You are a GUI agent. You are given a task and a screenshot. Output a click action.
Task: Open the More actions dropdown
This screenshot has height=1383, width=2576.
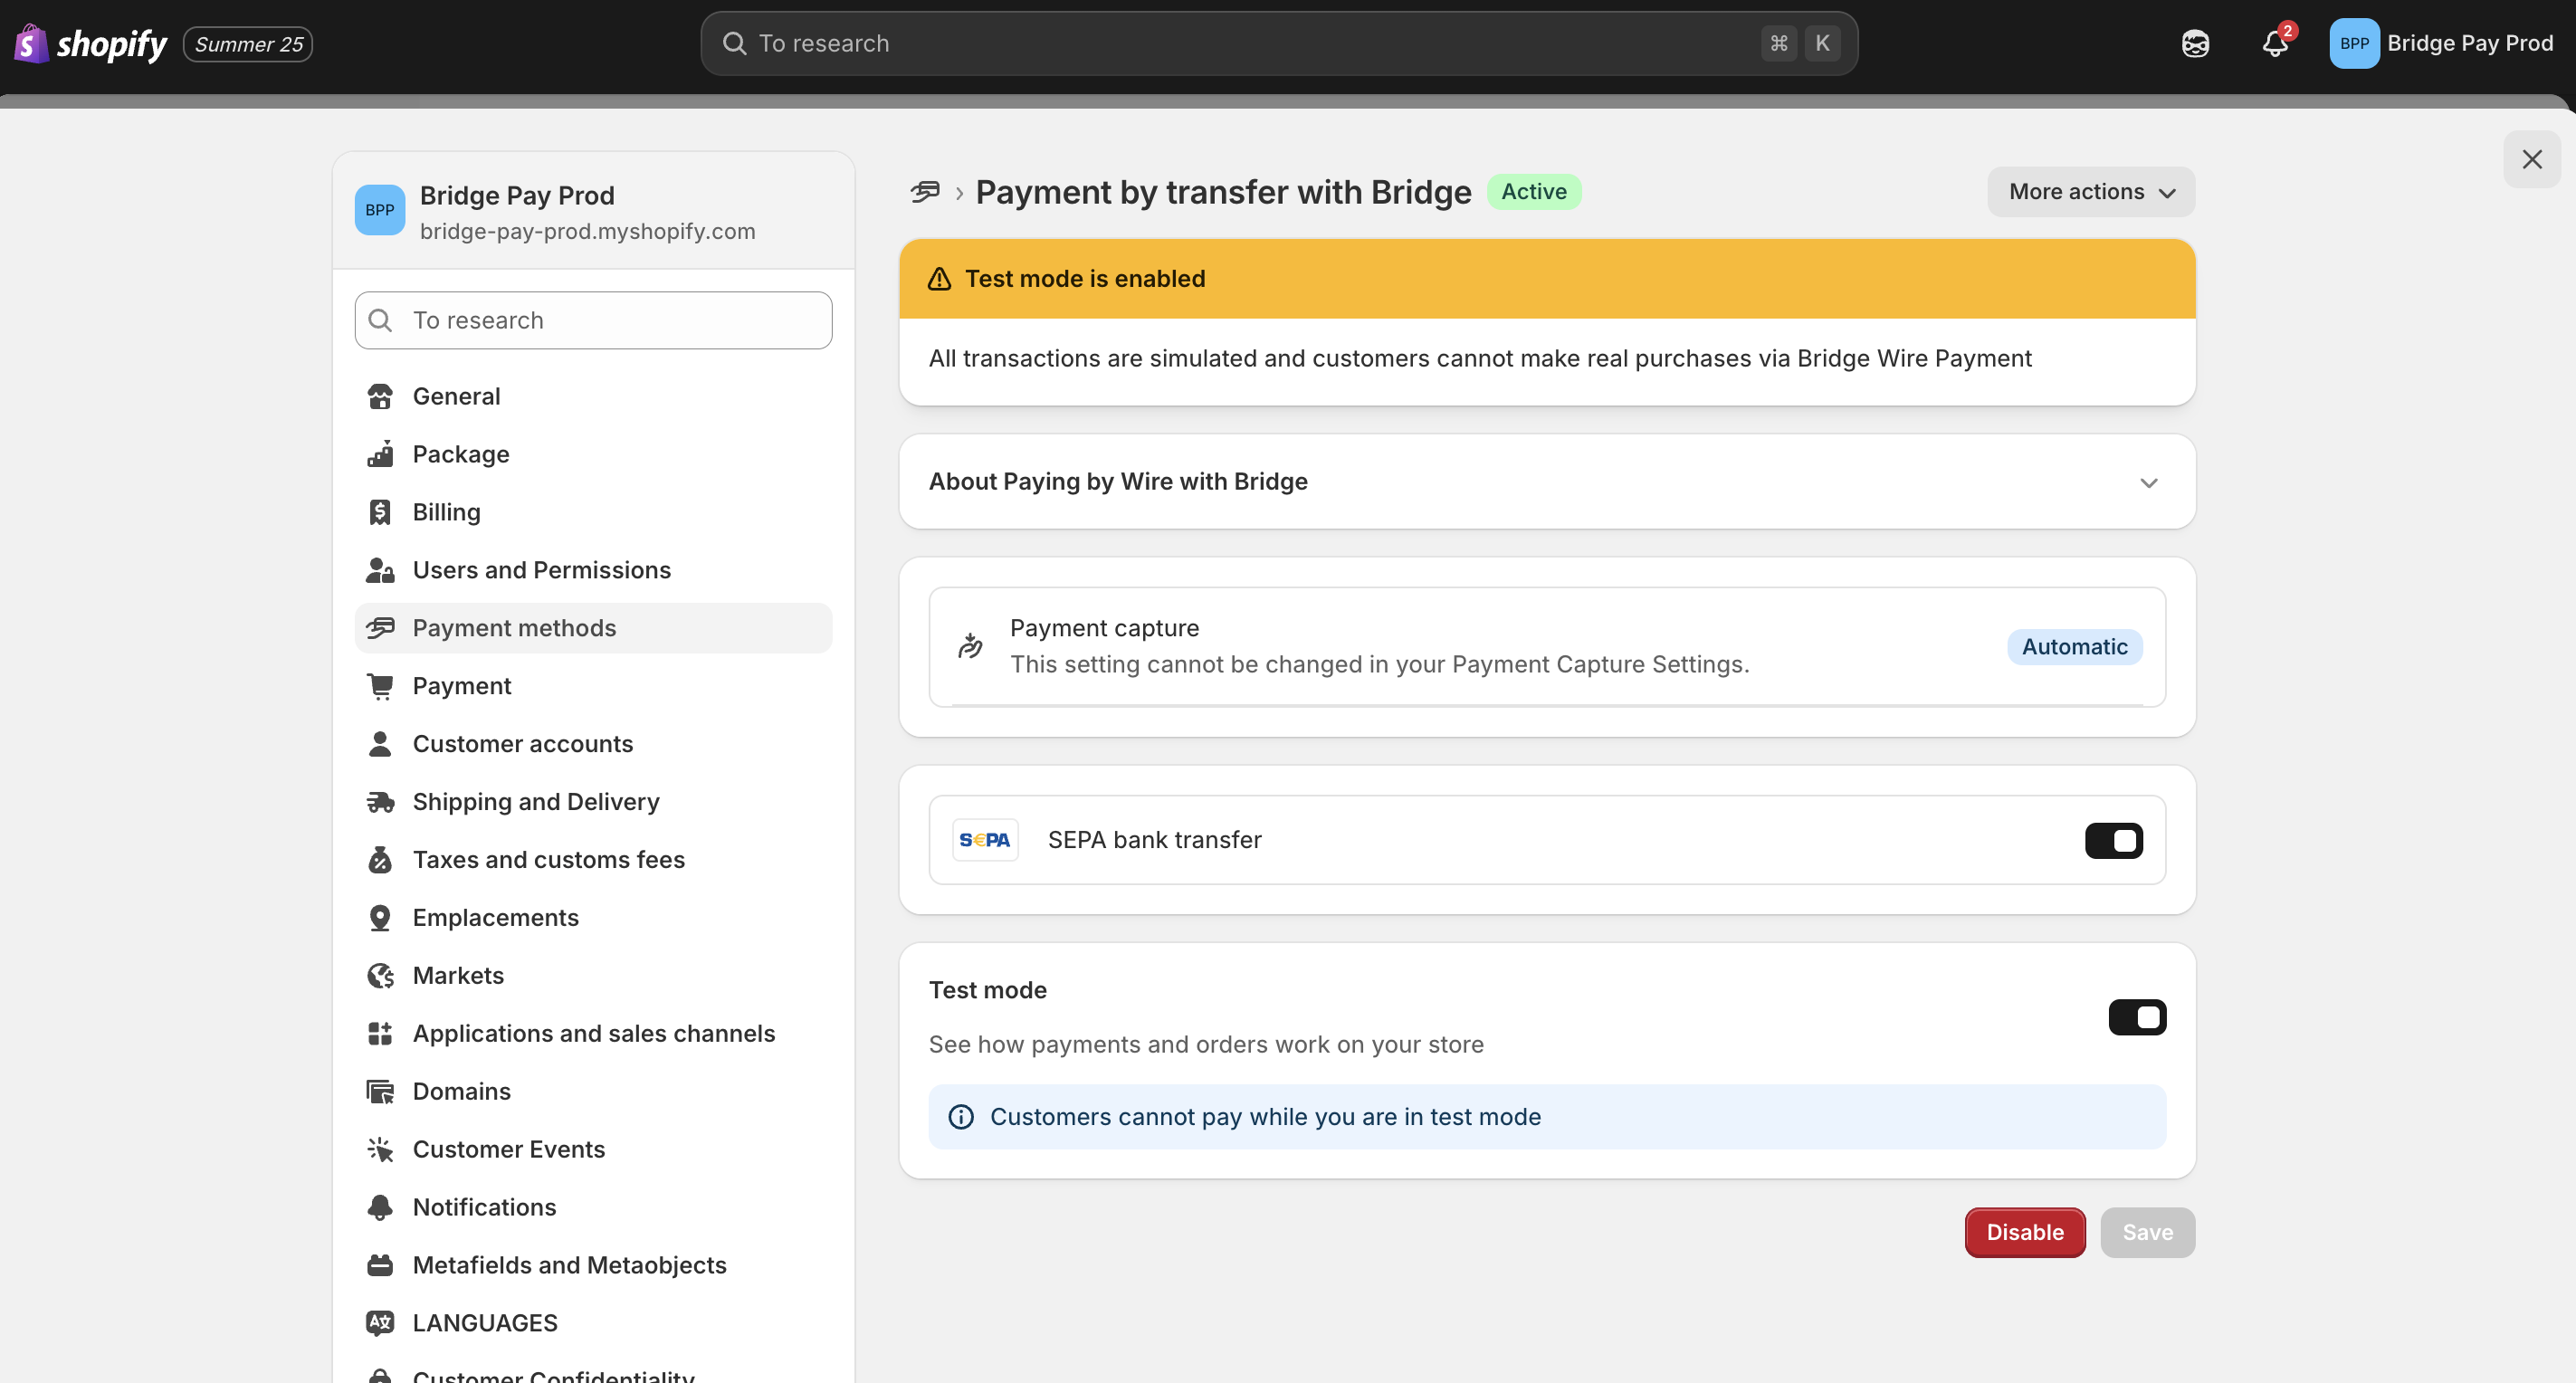point(2091,192)
